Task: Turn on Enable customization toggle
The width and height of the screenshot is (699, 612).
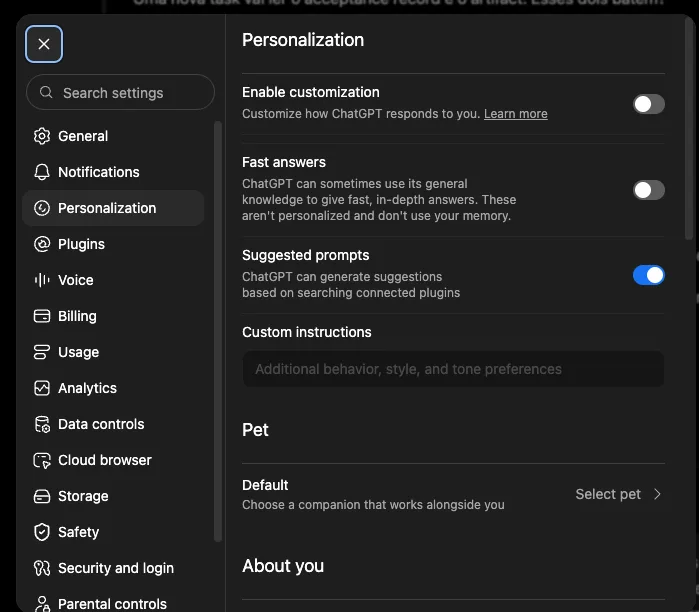Action: pyautogui.click(x=649, y=104)
